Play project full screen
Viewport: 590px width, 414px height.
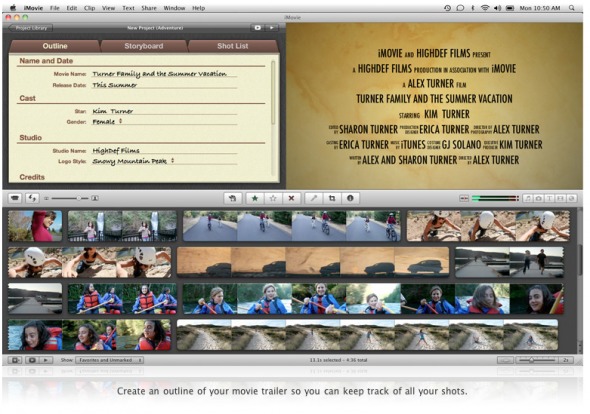point(257,28)
